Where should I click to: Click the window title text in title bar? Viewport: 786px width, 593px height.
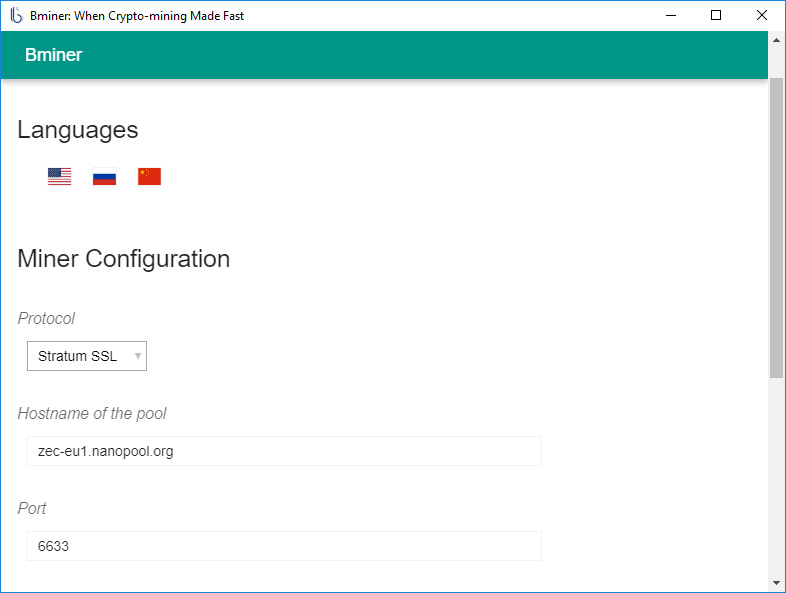(137, 16)
